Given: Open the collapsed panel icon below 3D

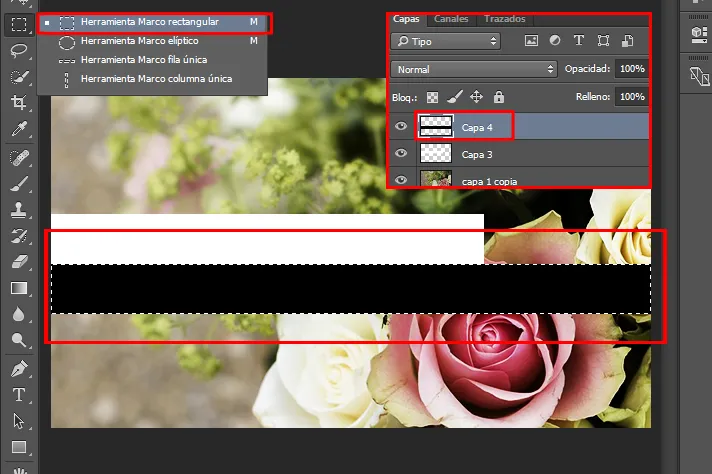Looking at the screenshot, I should pos(699,76).
